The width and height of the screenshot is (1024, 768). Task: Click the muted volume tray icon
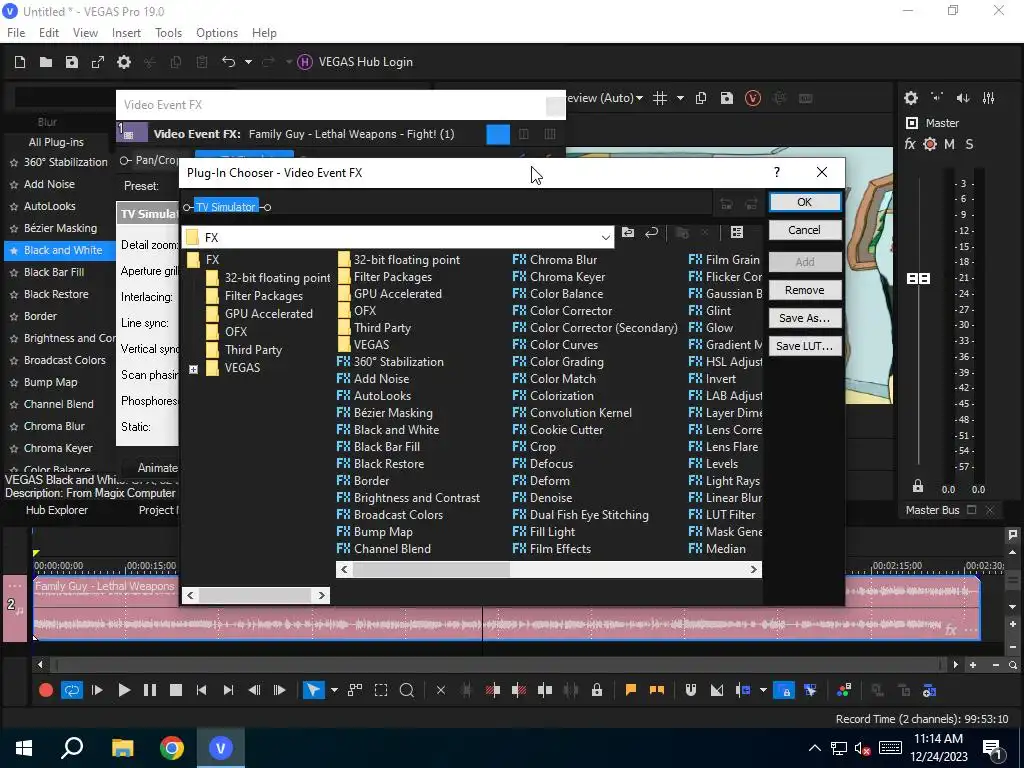tap(862, 748)
